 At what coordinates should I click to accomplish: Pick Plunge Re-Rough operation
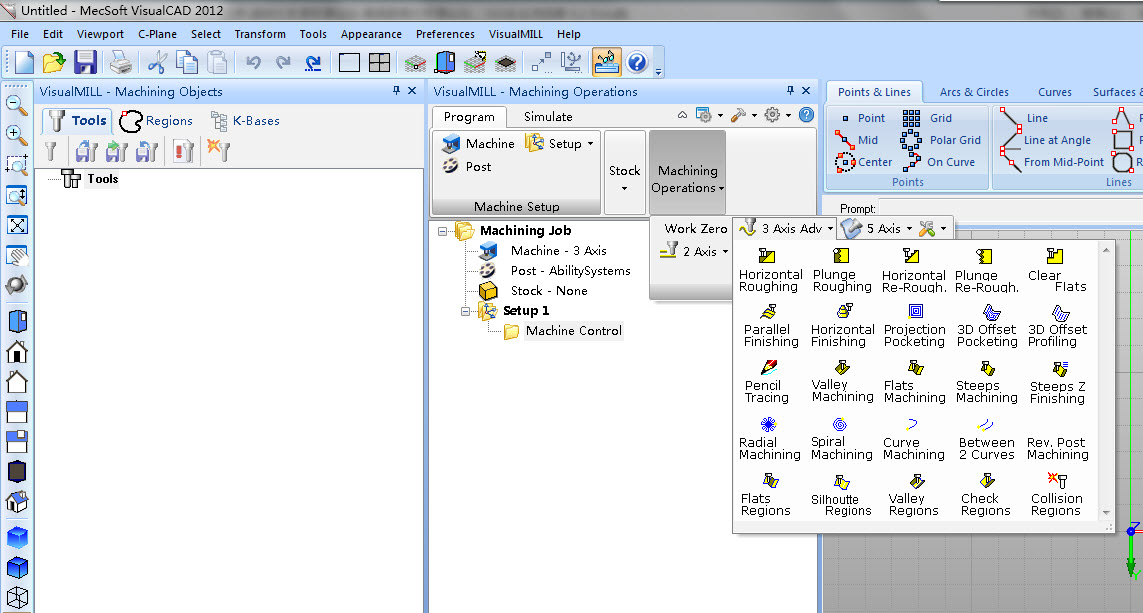pos(986,270)
